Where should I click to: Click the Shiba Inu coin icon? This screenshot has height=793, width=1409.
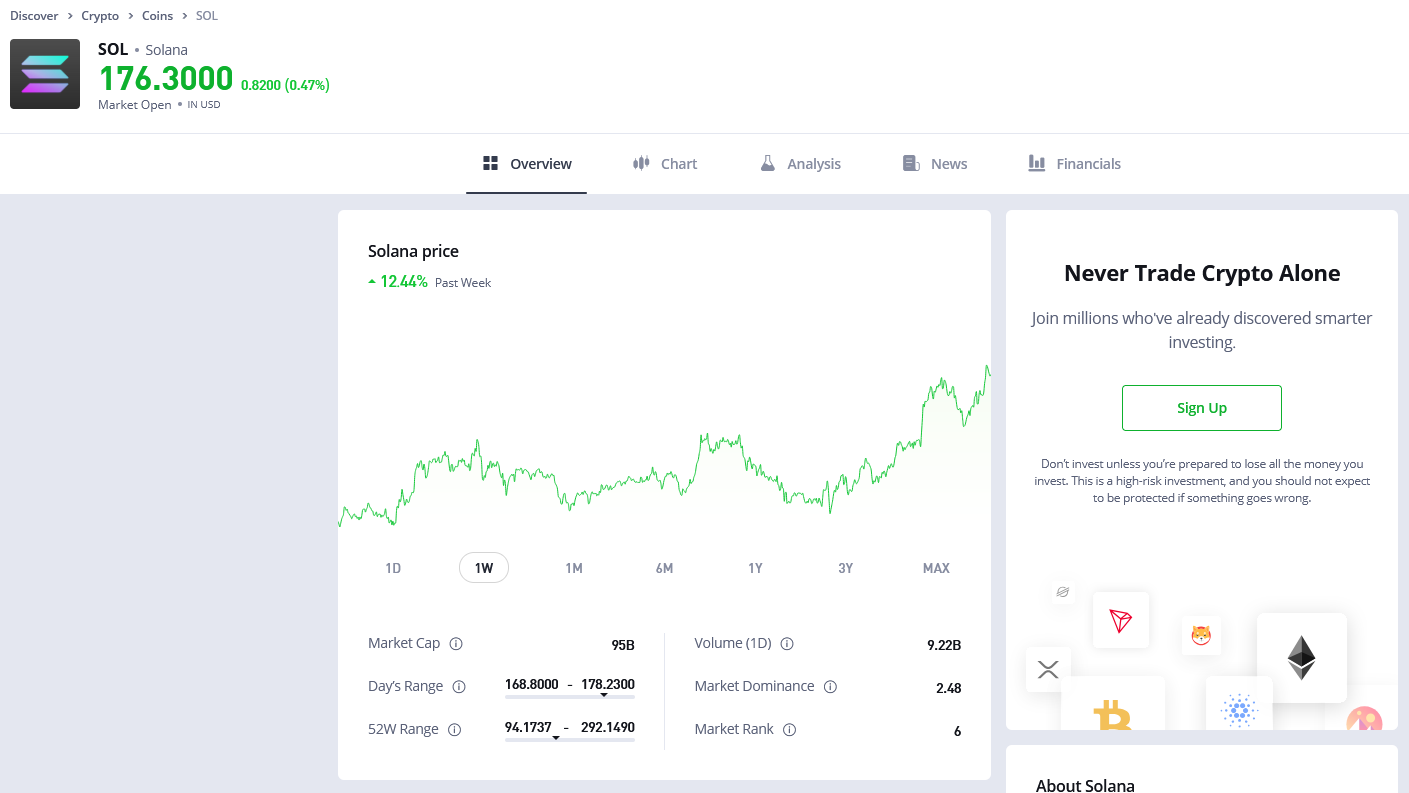[1201, 635]
